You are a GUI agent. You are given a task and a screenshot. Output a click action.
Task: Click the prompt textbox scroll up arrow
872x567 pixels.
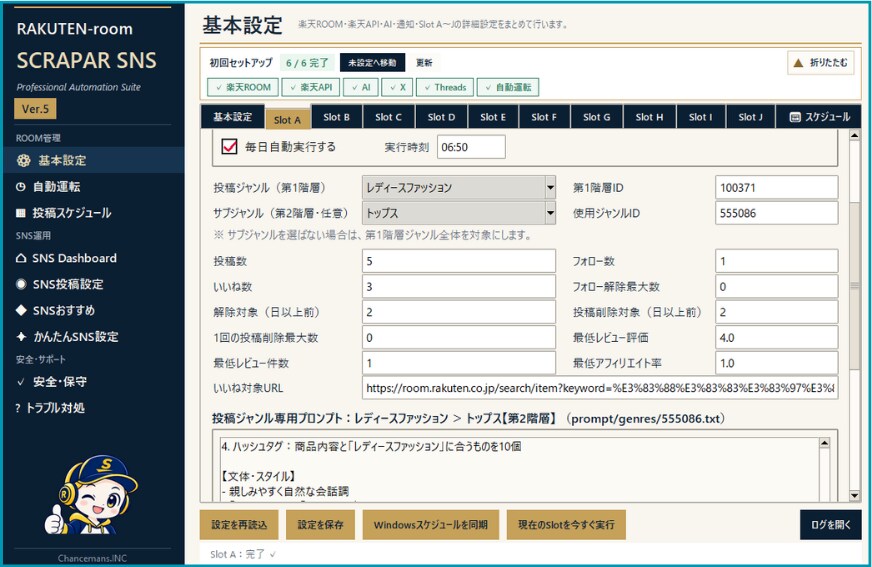pyautogui.click(x=825, y=443)
